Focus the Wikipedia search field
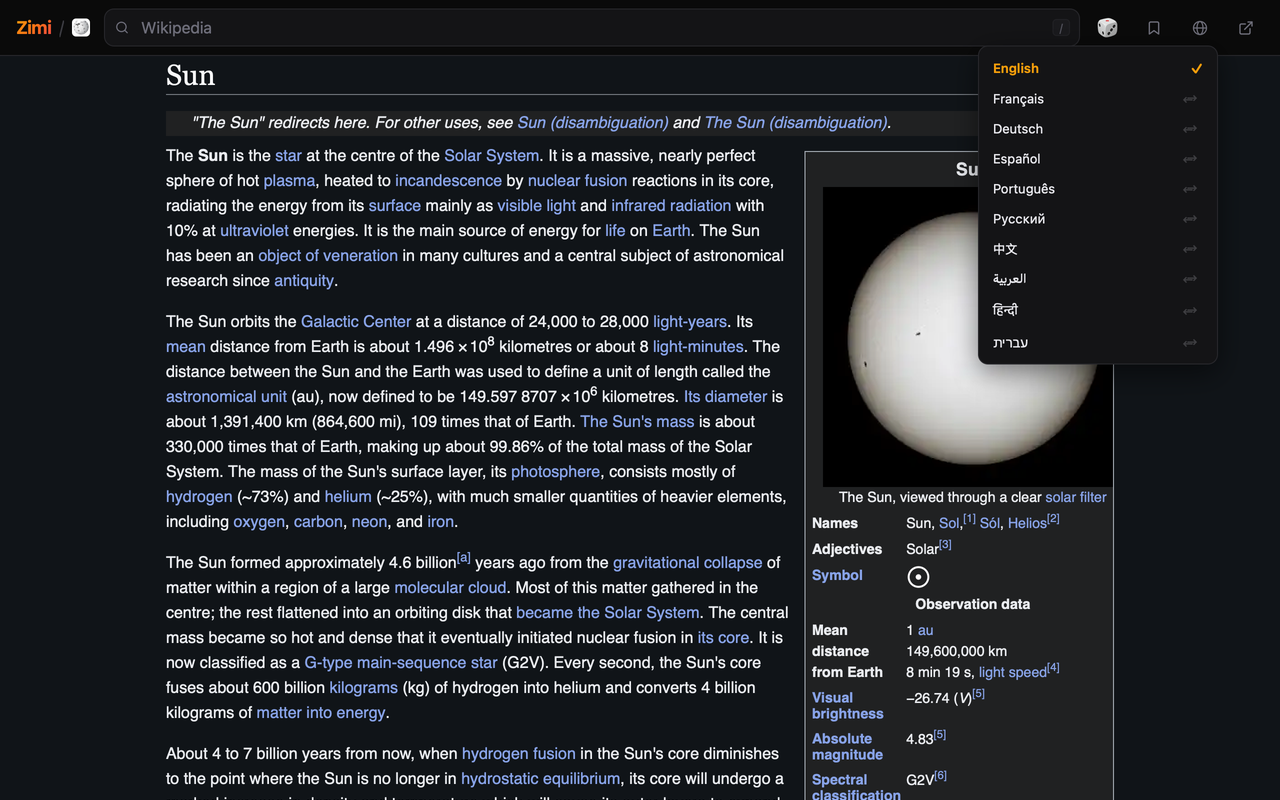 [x=592, y=28]
